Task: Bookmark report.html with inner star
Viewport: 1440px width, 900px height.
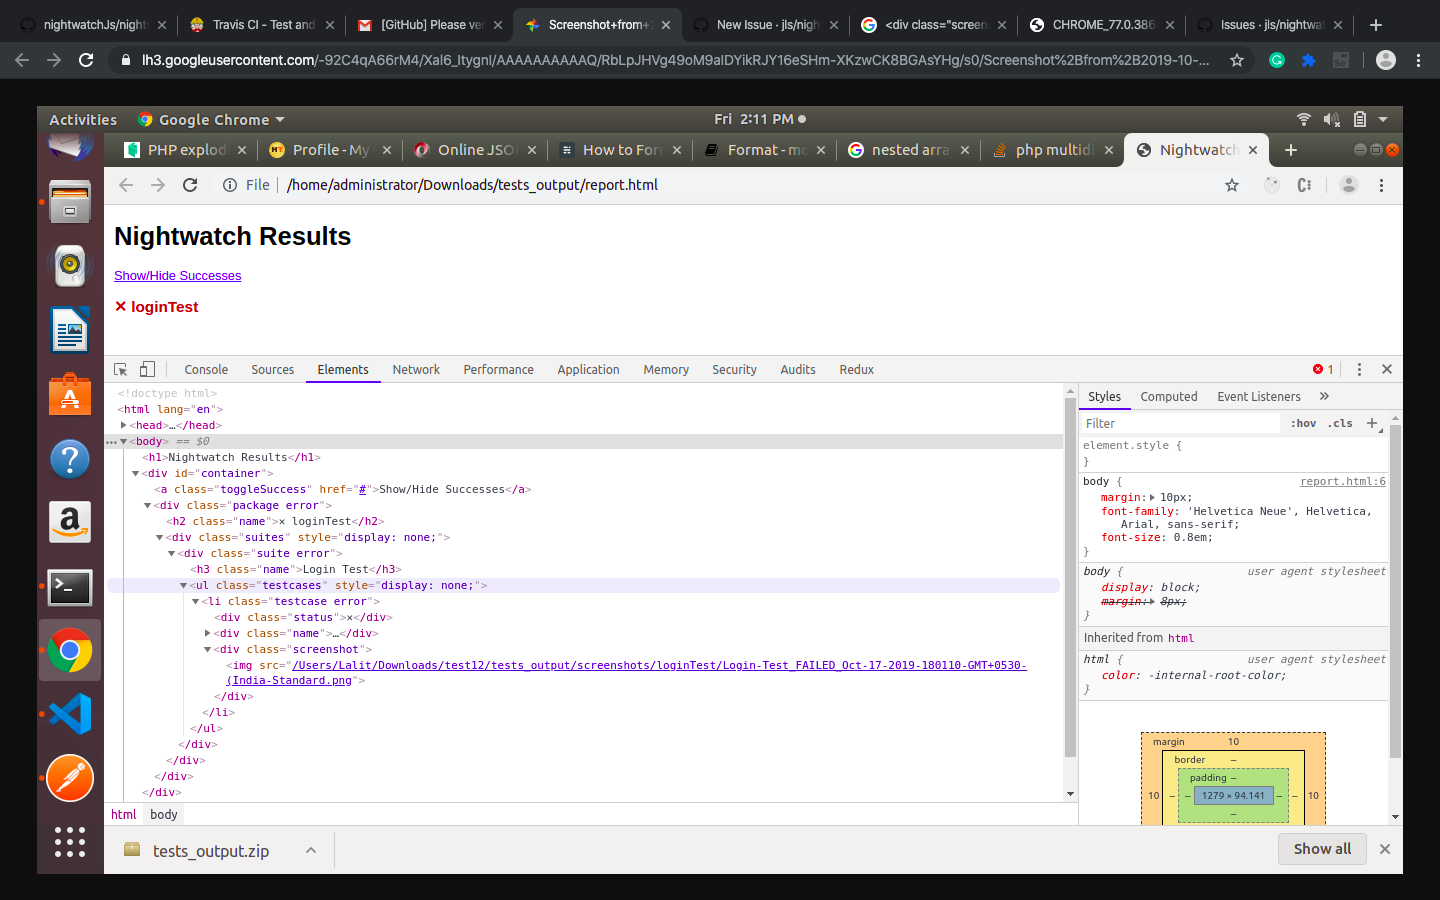Action: [x=1232, y=185]
